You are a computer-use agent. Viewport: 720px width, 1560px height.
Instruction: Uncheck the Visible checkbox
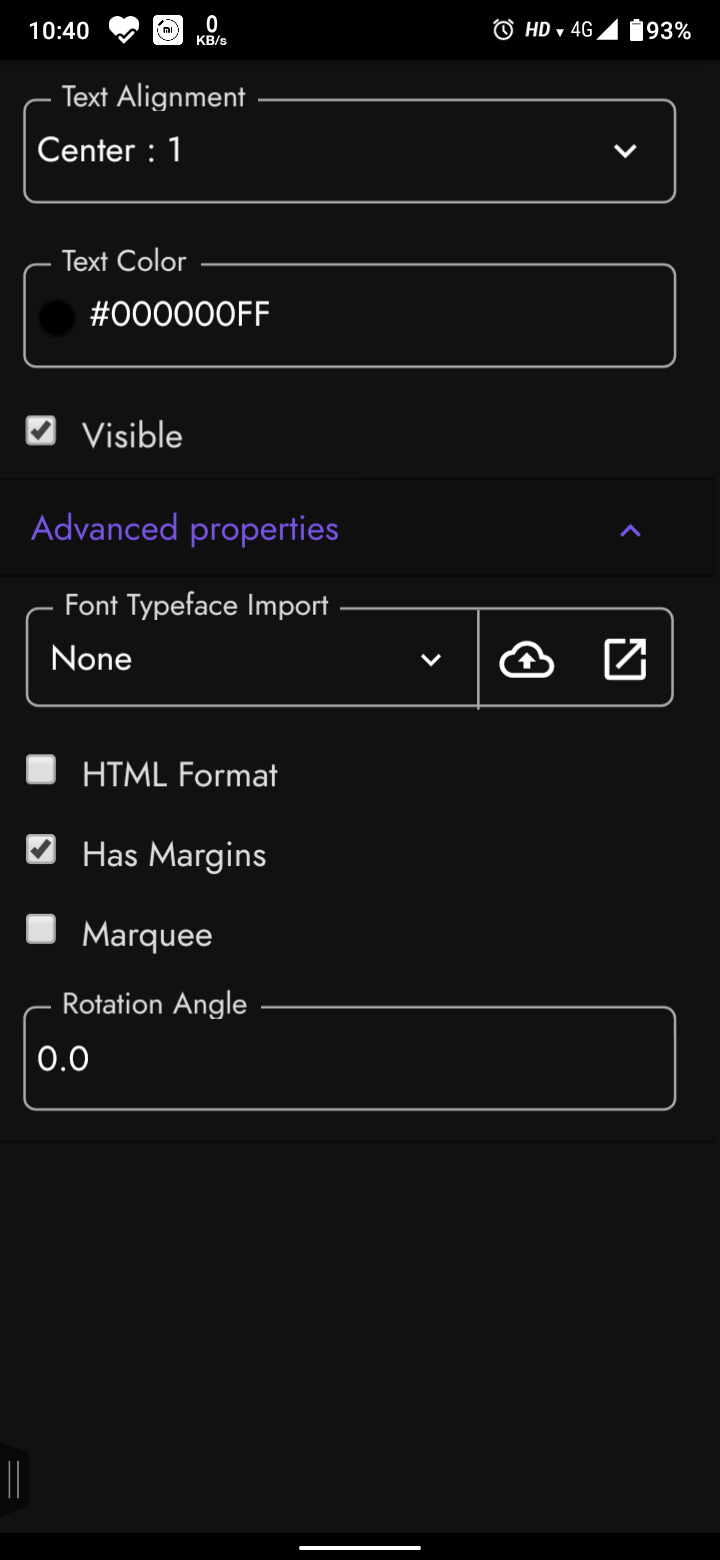41,431
